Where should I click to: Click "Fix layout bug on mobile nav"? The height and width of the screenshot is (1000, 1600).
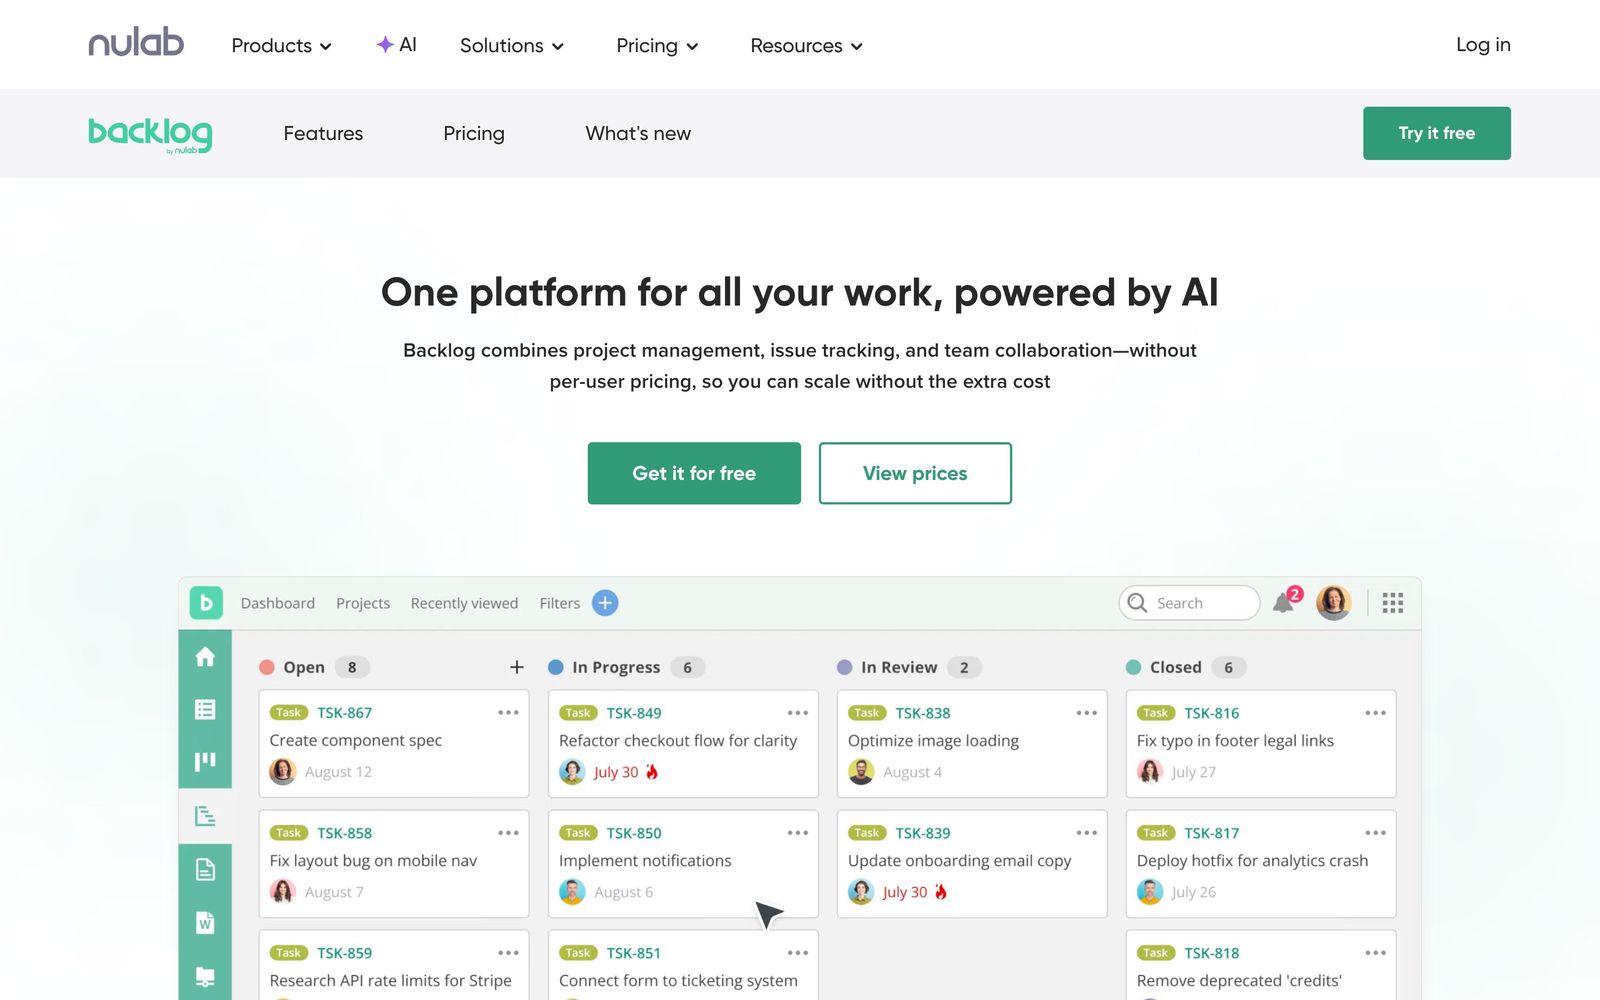373,861
